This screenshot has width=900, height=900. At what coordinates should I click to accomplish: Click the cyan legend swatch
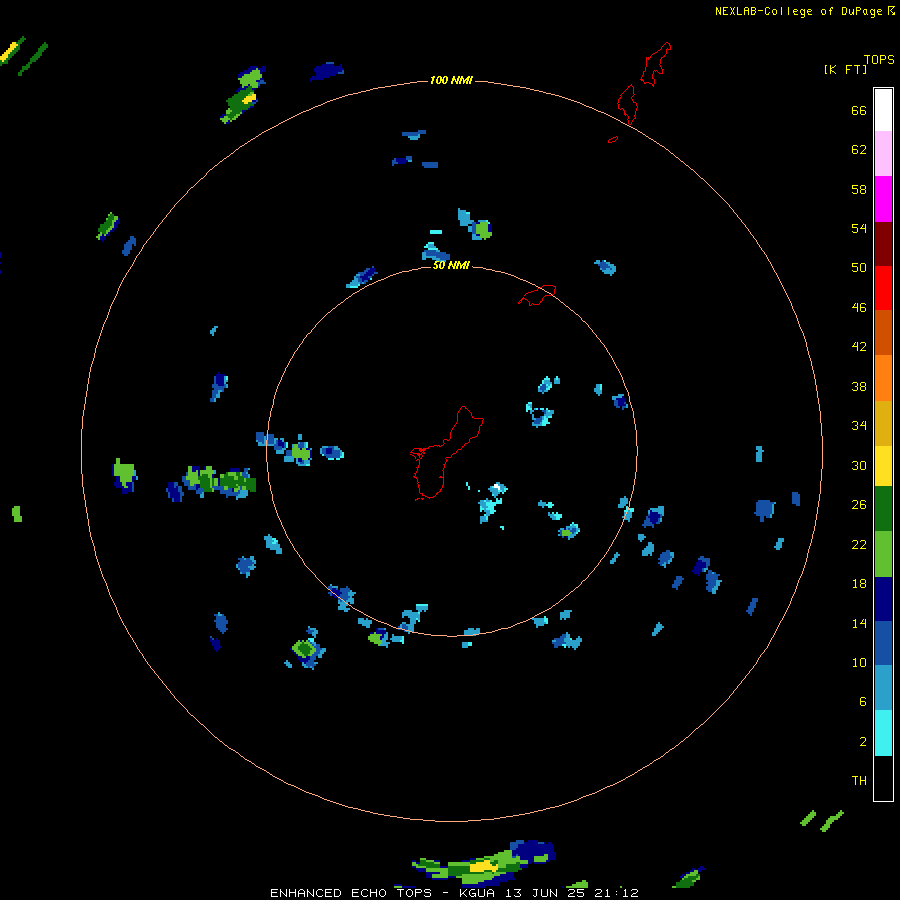coord(883,733)
